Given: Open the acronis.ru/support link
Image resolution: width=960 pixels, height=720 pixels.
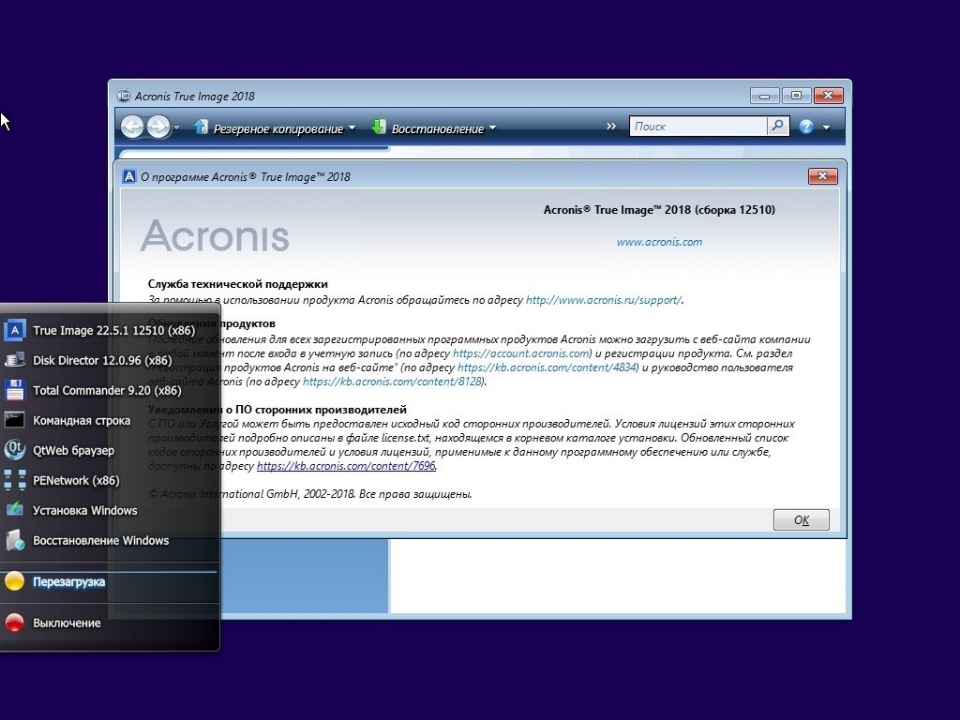Looking at the screenshot, I should [x=603, y=300].
